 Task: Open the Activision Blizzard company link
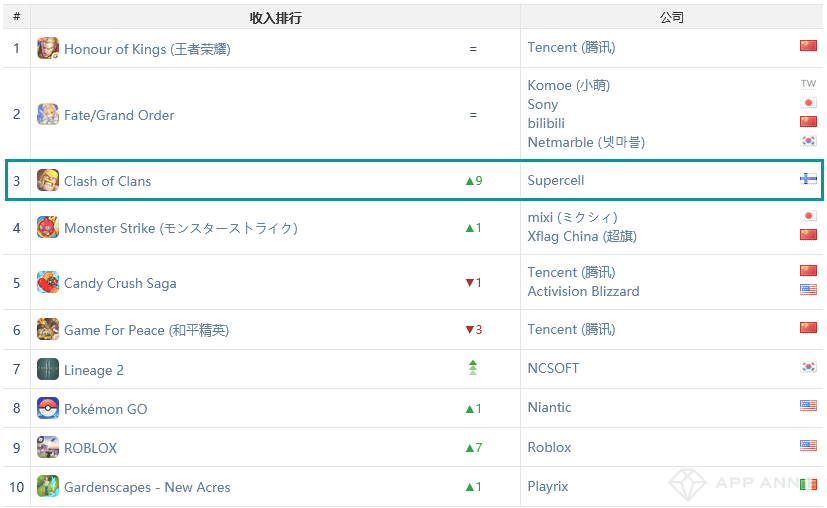(x=583, y=292)
